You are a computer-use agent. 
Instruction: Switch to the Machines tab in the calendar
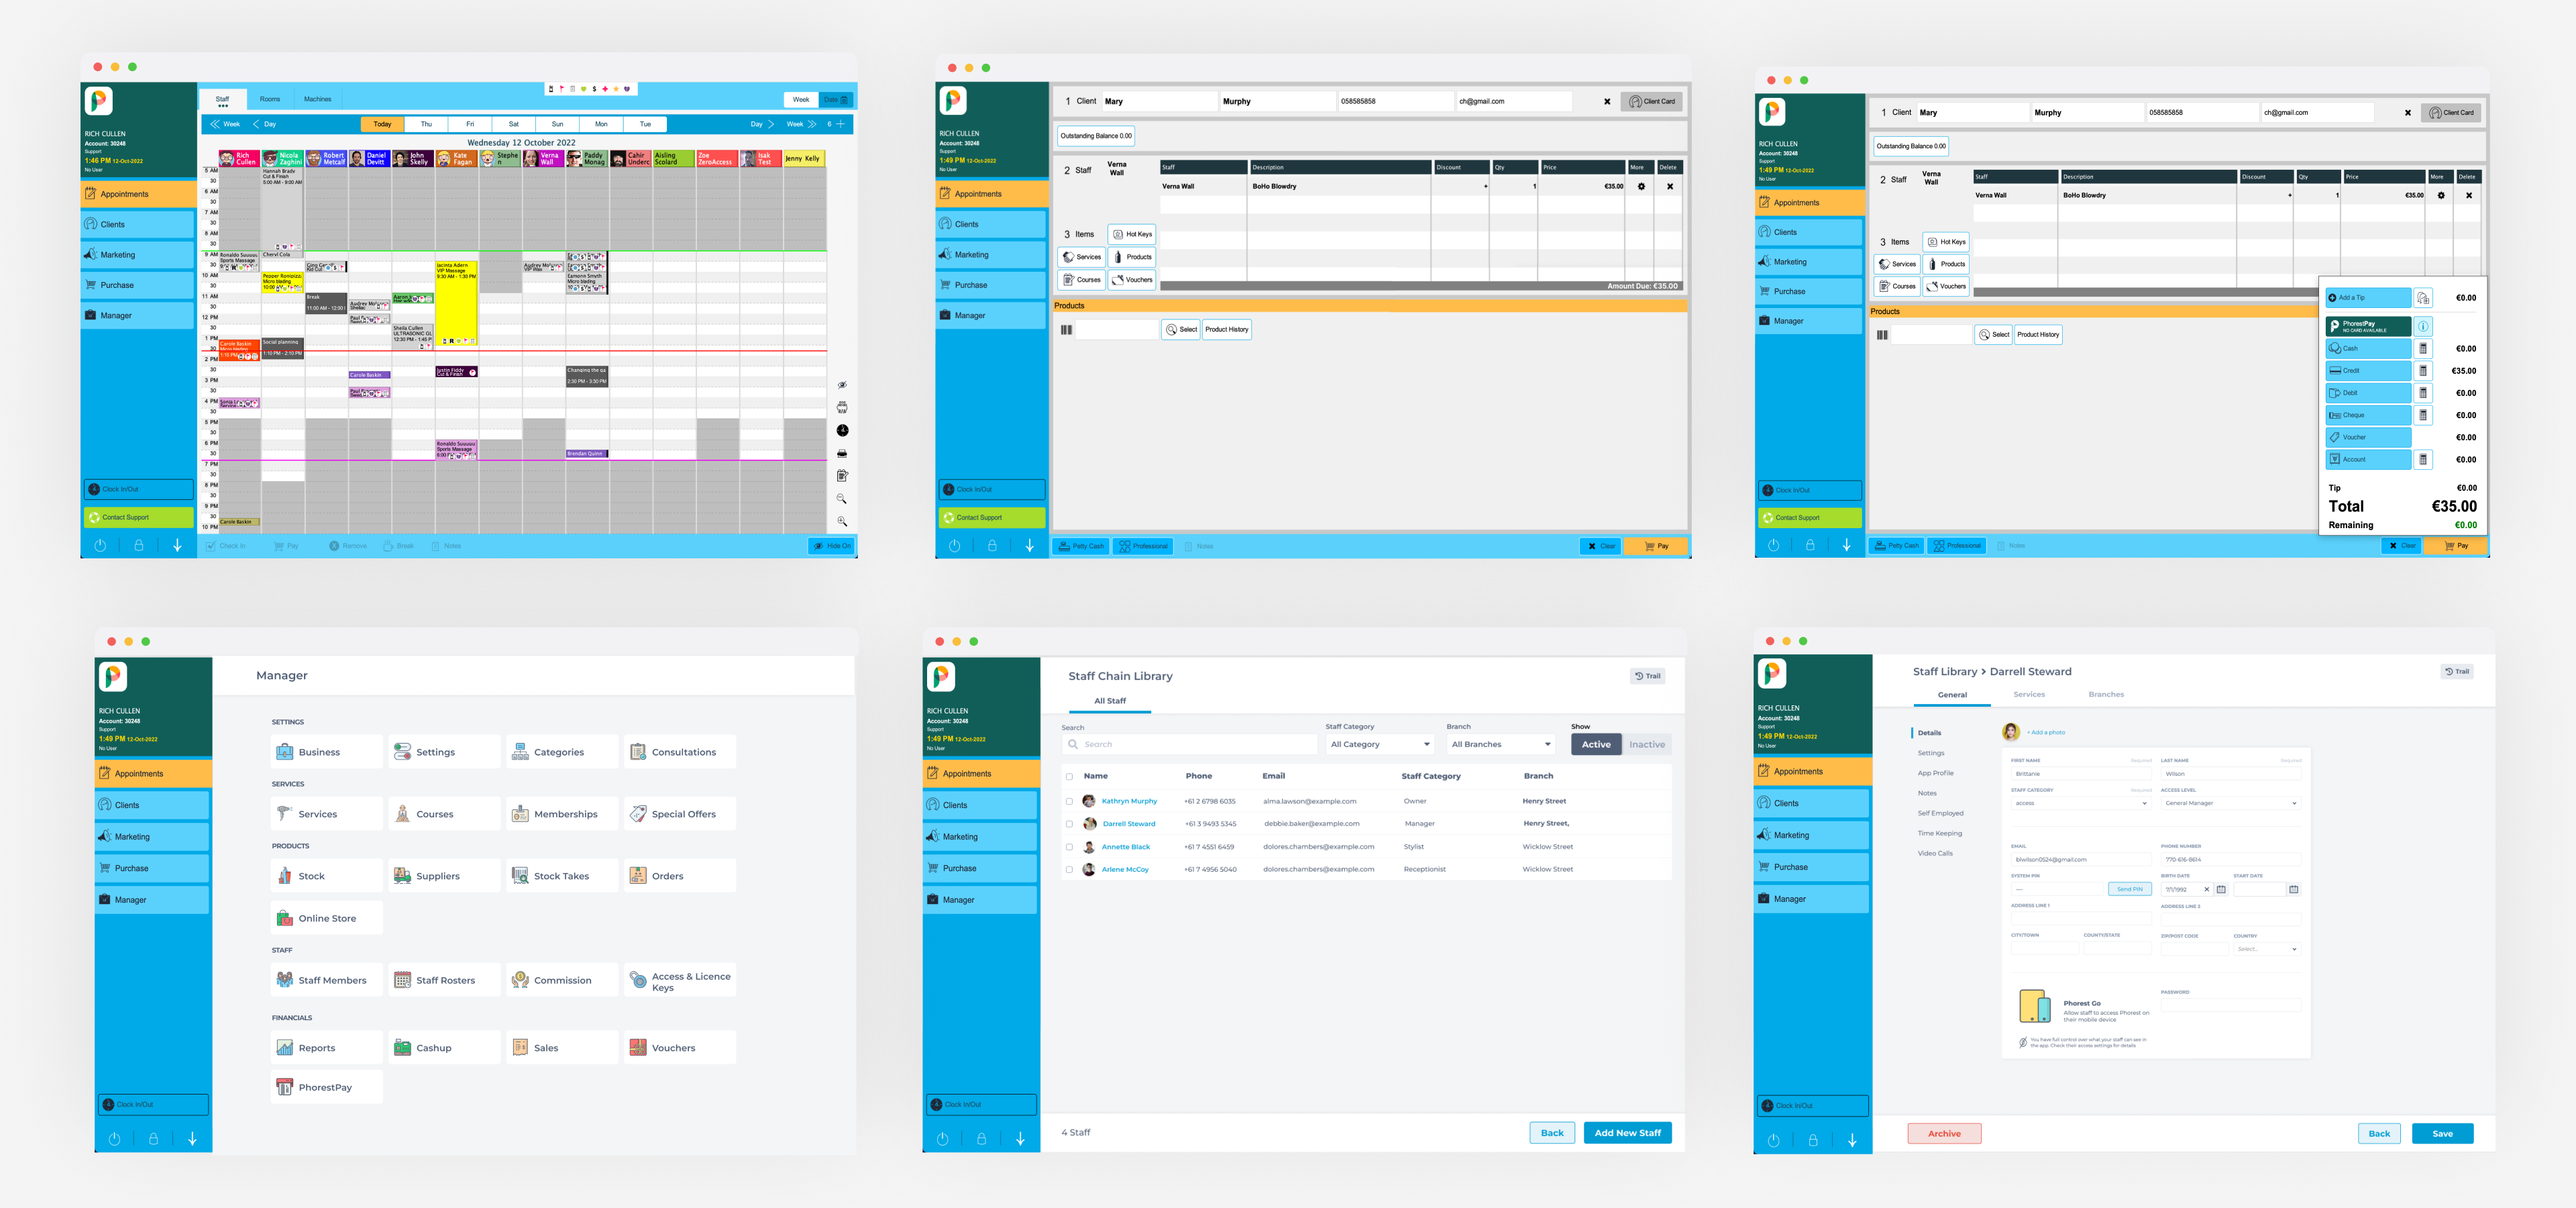(x=318, y=99)
